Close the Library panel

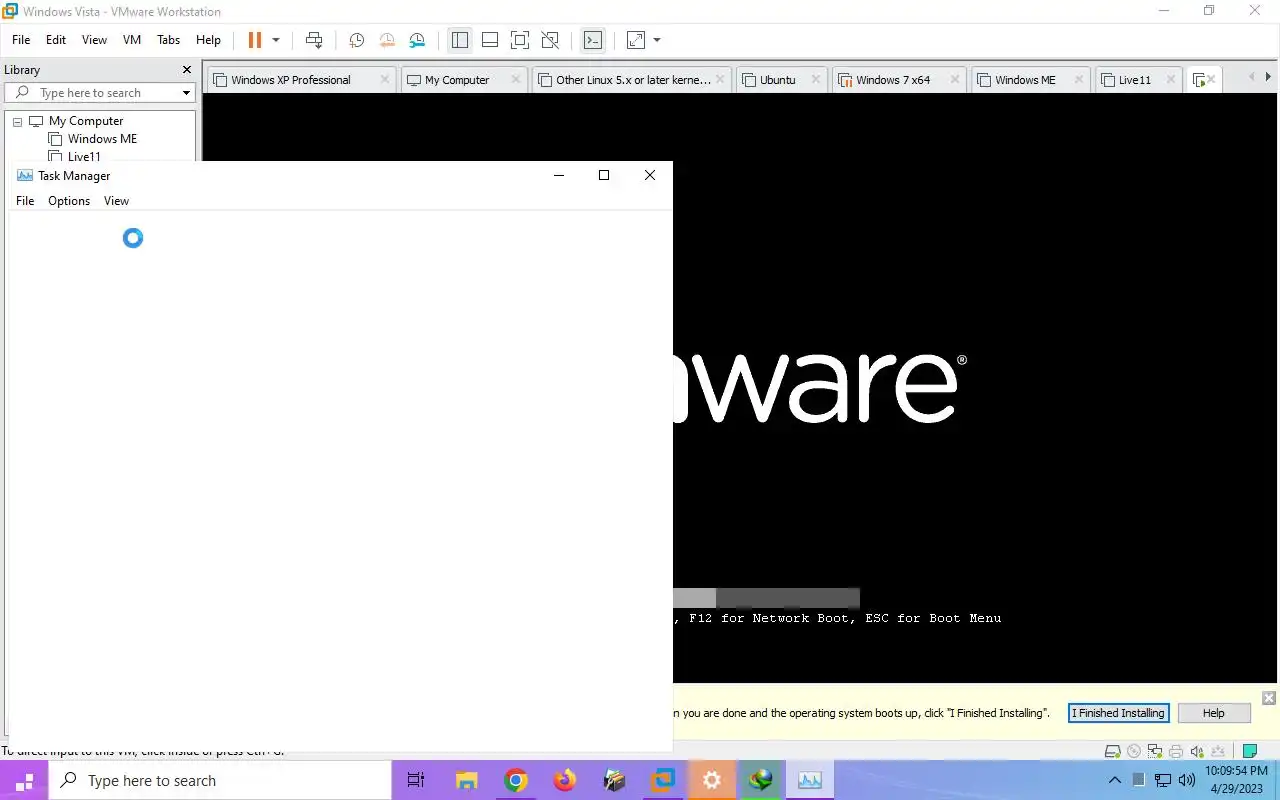point(186,70)
